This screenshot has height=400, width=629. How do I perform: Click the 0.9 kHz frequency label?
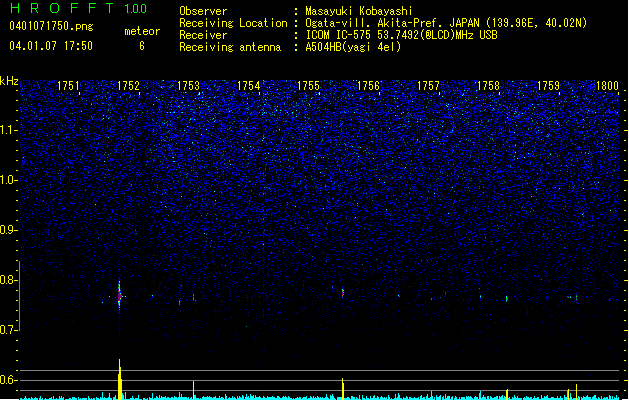(8, 230)
